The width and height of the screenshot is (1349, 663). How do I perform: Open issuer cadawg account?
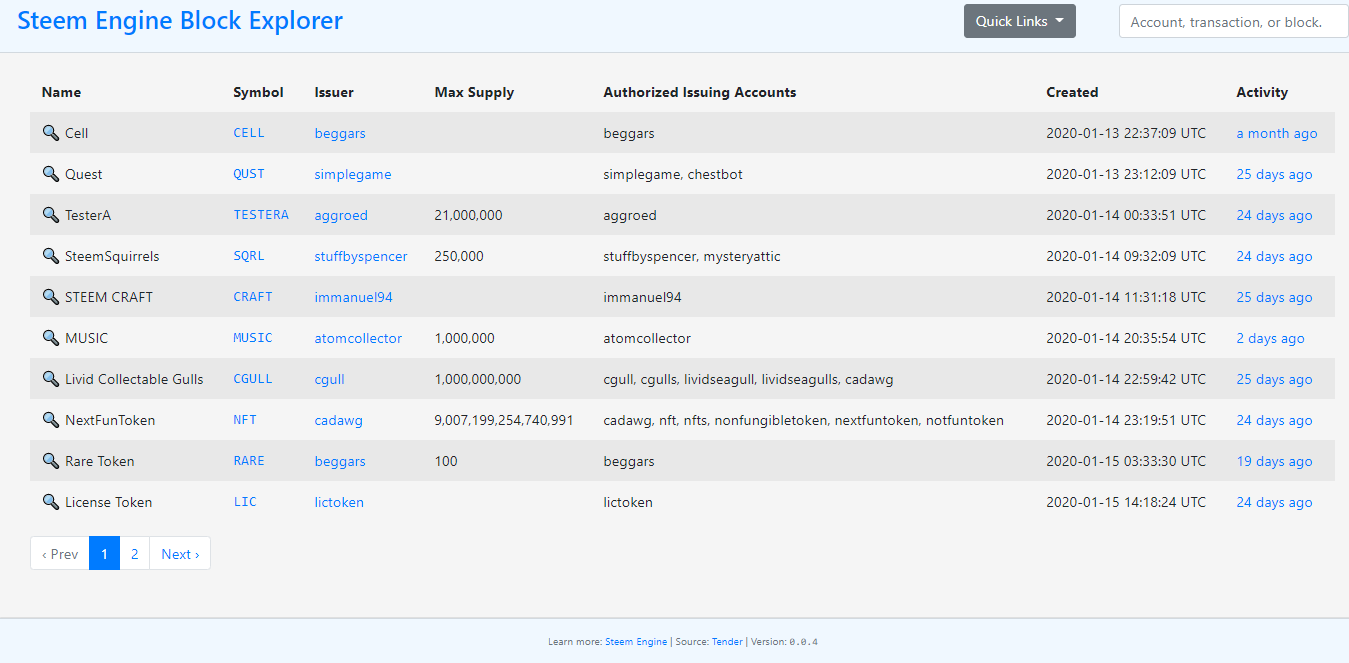(x=338, y=420)
